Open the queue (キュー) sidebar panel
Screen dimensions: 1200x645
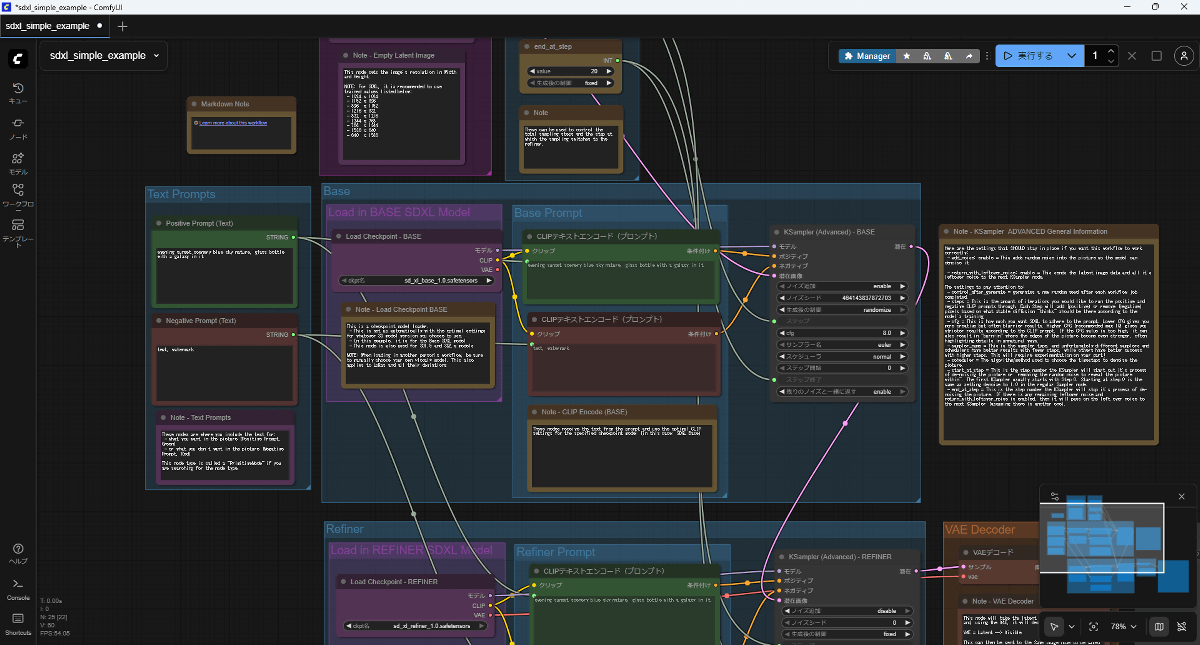(x=18, y=93)
